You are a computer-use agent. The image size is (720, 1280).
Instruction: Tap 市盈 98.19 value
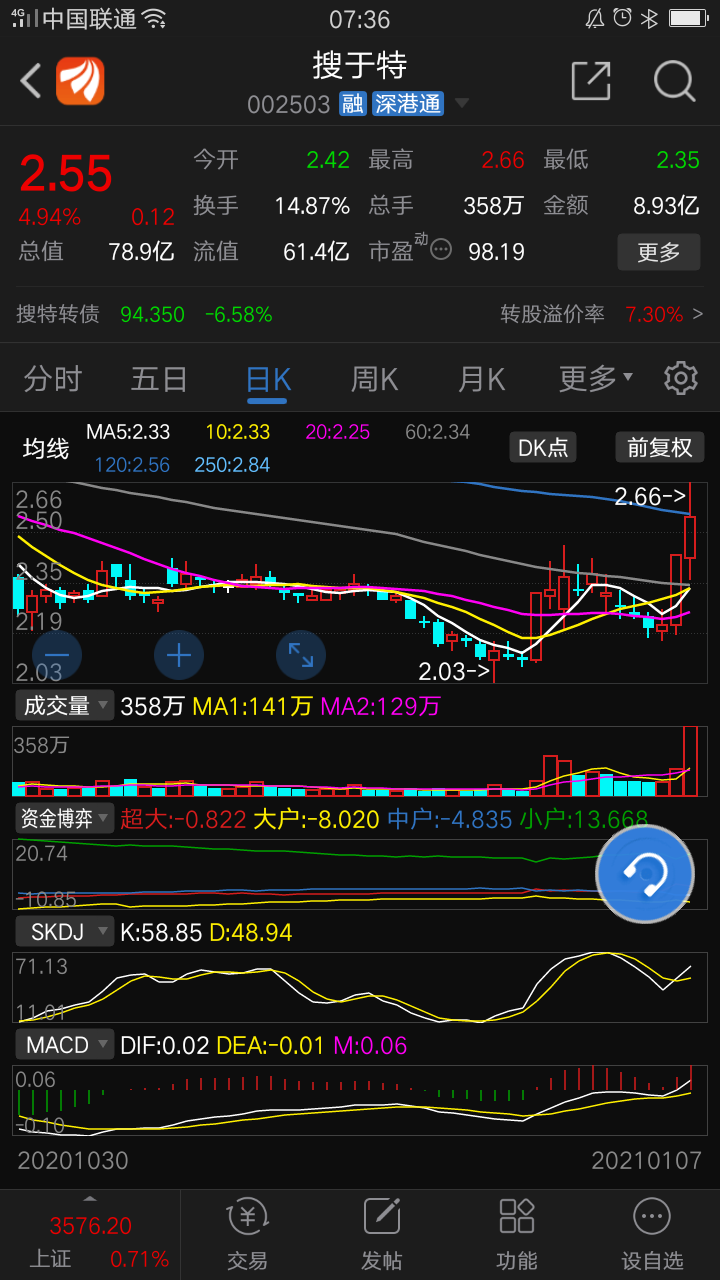click(x=496, y=251)
